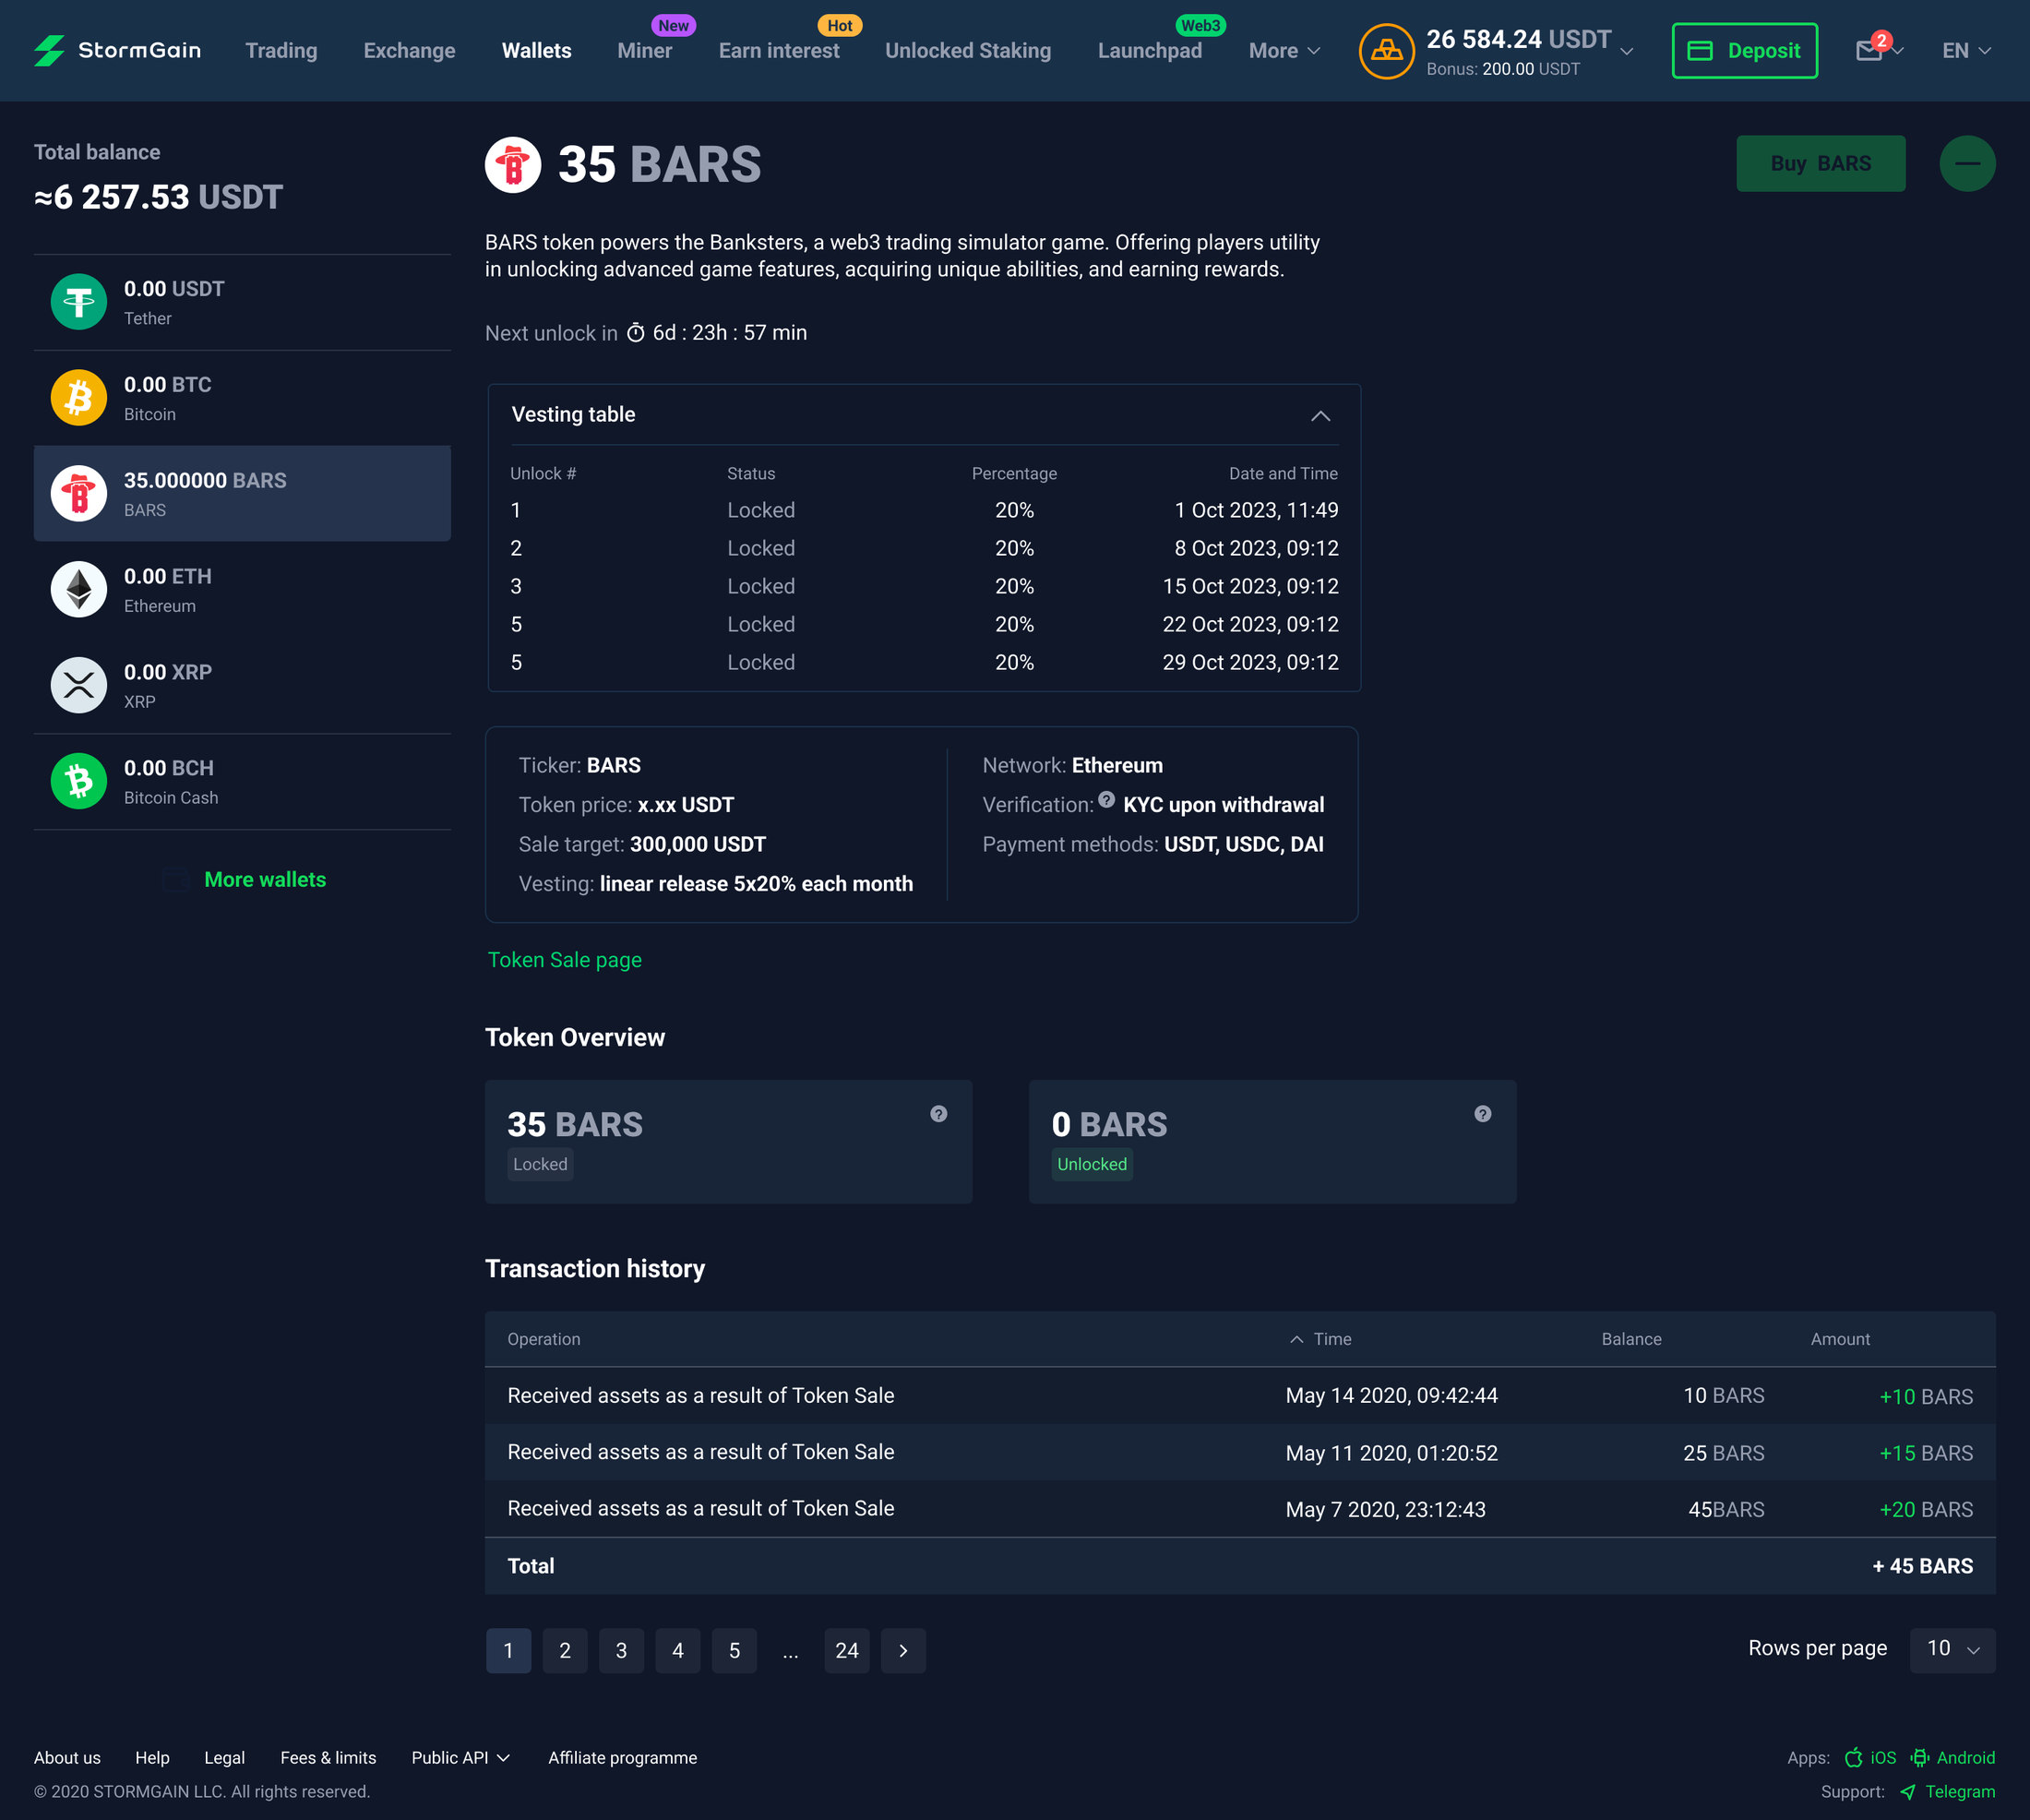Click the Ethereum coin icon
Viewport: 2030px width, 1820px height.
(x=79, y=589)
